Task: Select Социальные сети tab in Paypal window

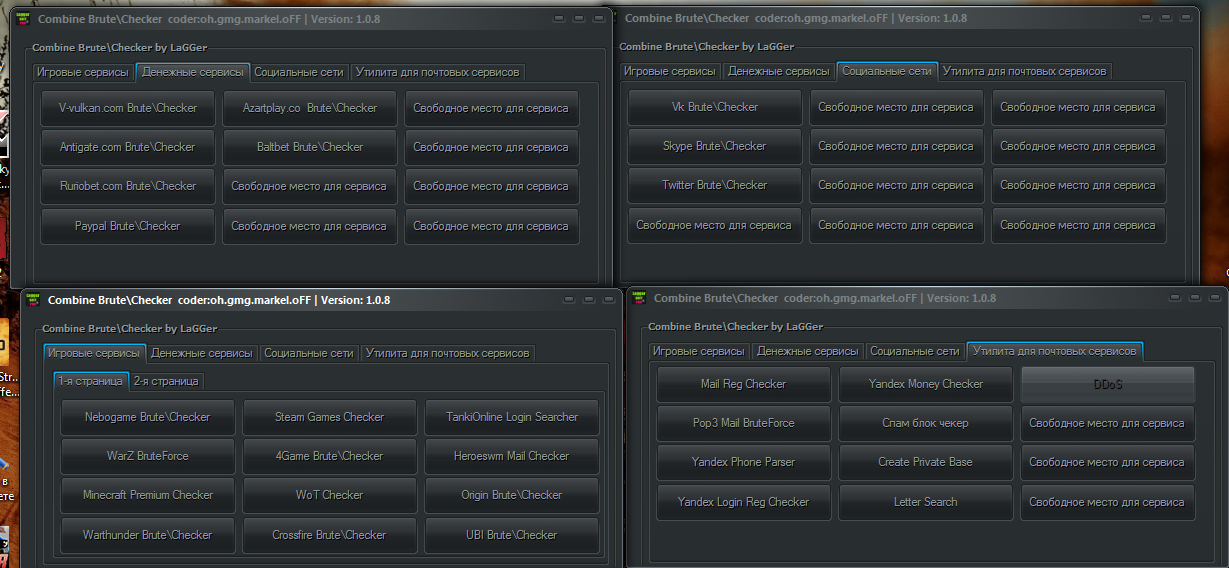Action: [299, 72]
